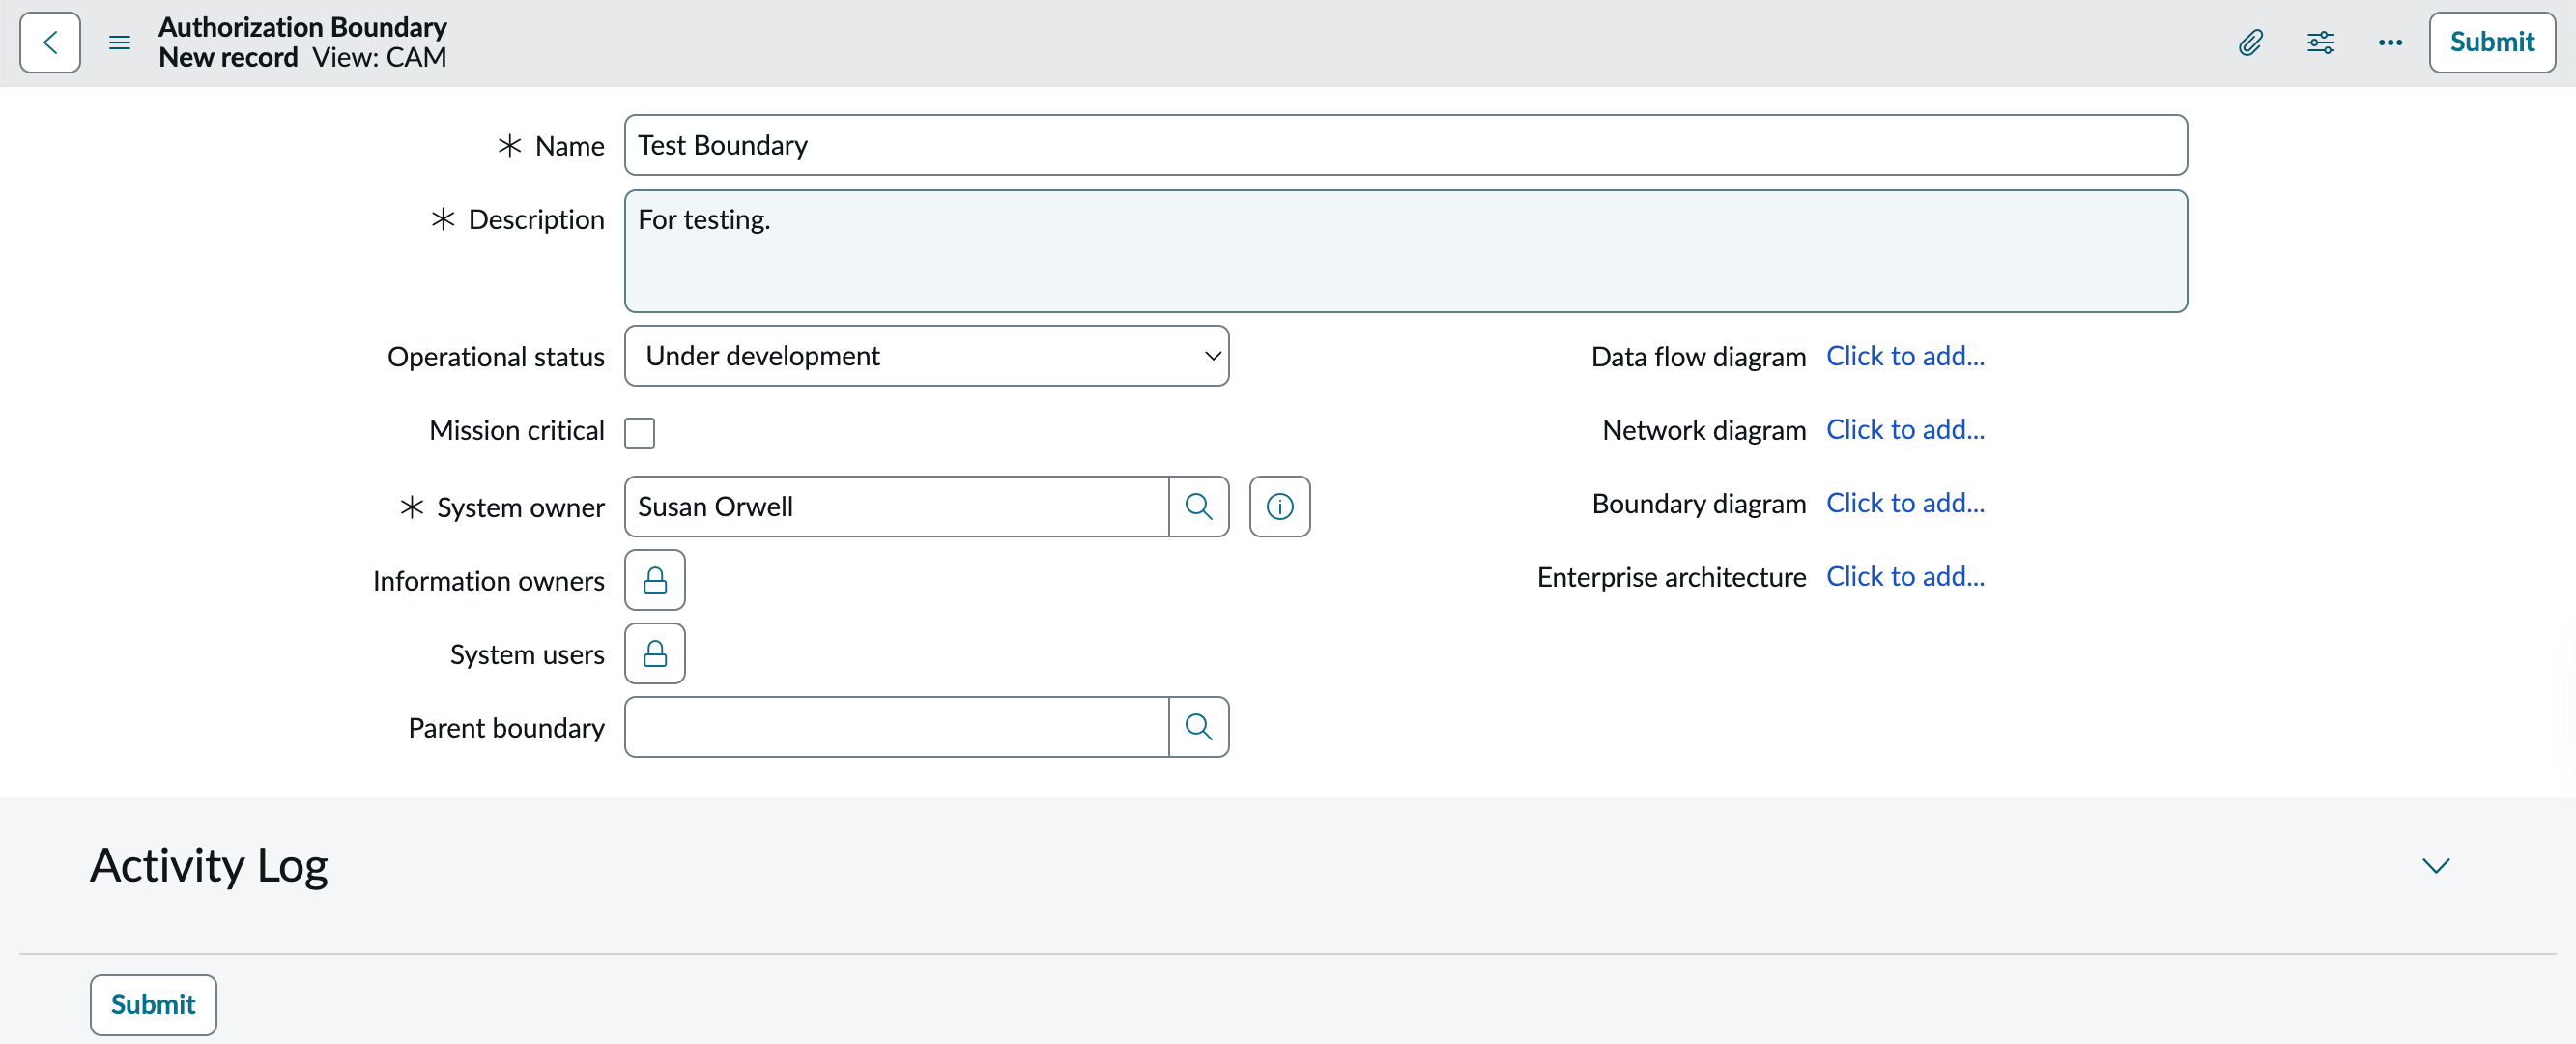Open the more options ellipsis menu
Image resolution: width=2576 pixels, height=1044 pixels.
click(x=2390, y=42)
